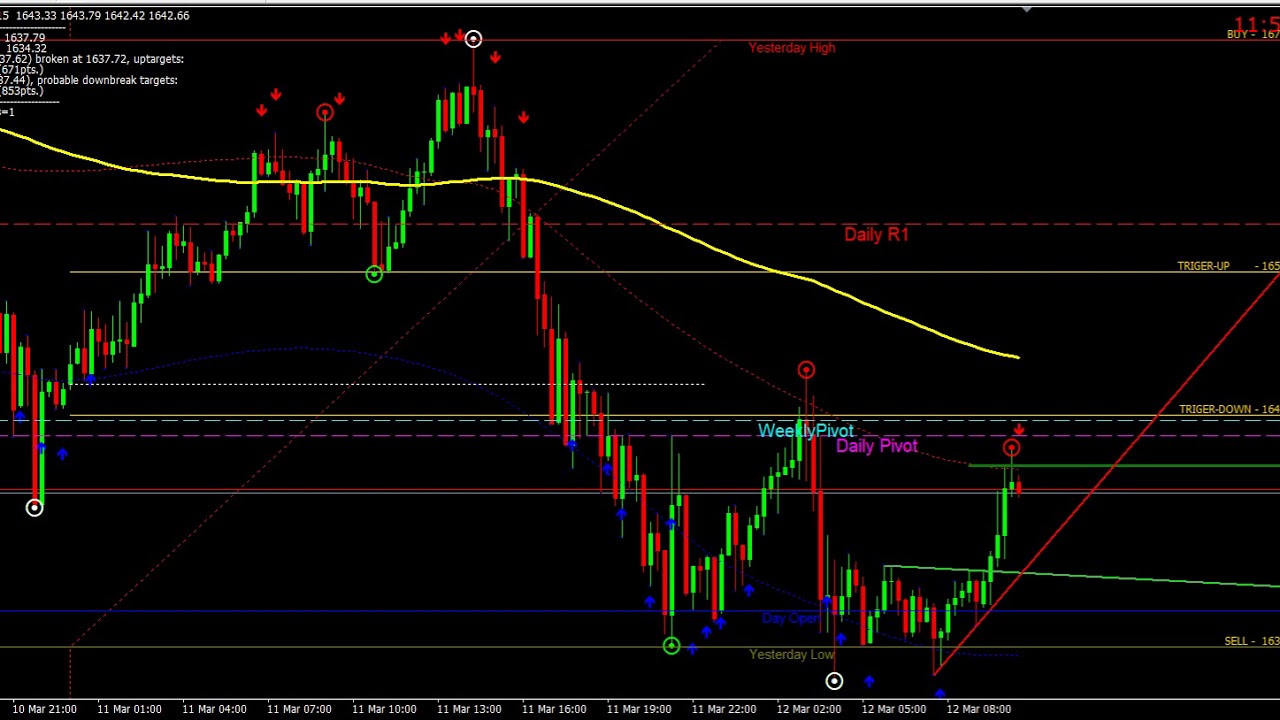Select the white circle marker at Yesterday High peak
1280x720 pixels.
pos(473,39)
